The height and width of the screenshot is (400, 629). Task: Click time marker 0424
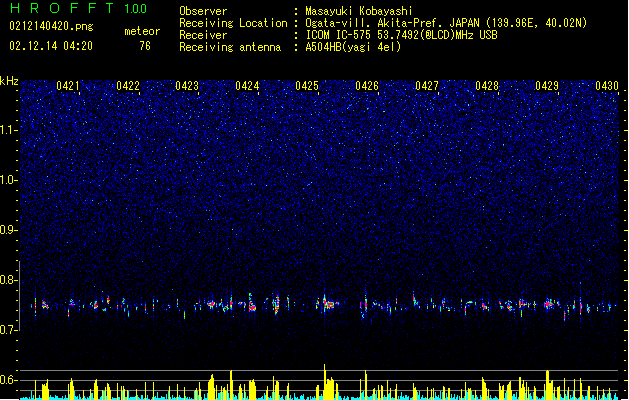247,86
